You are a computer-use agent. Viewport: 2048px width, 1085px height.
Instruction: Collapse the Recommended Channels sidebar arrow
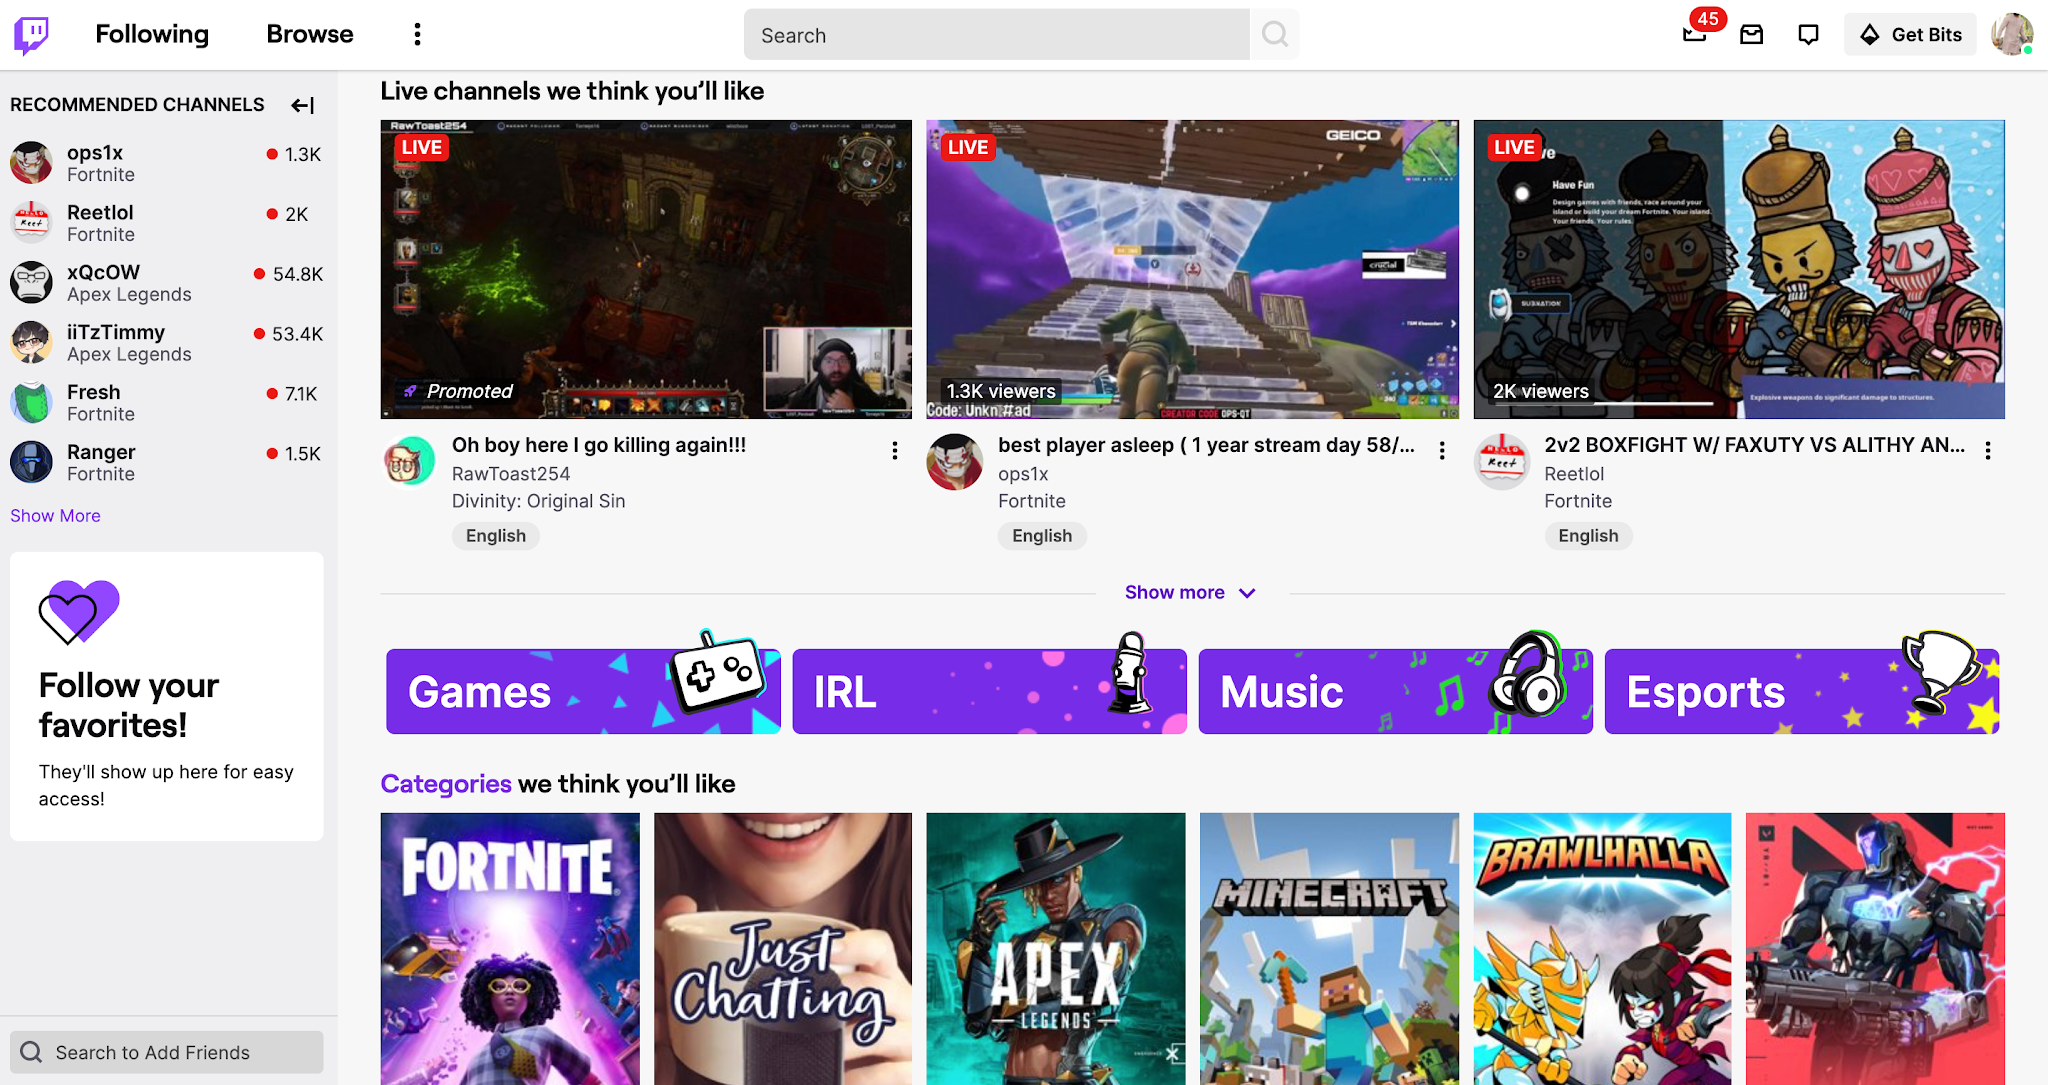click(x=302, y=105)
